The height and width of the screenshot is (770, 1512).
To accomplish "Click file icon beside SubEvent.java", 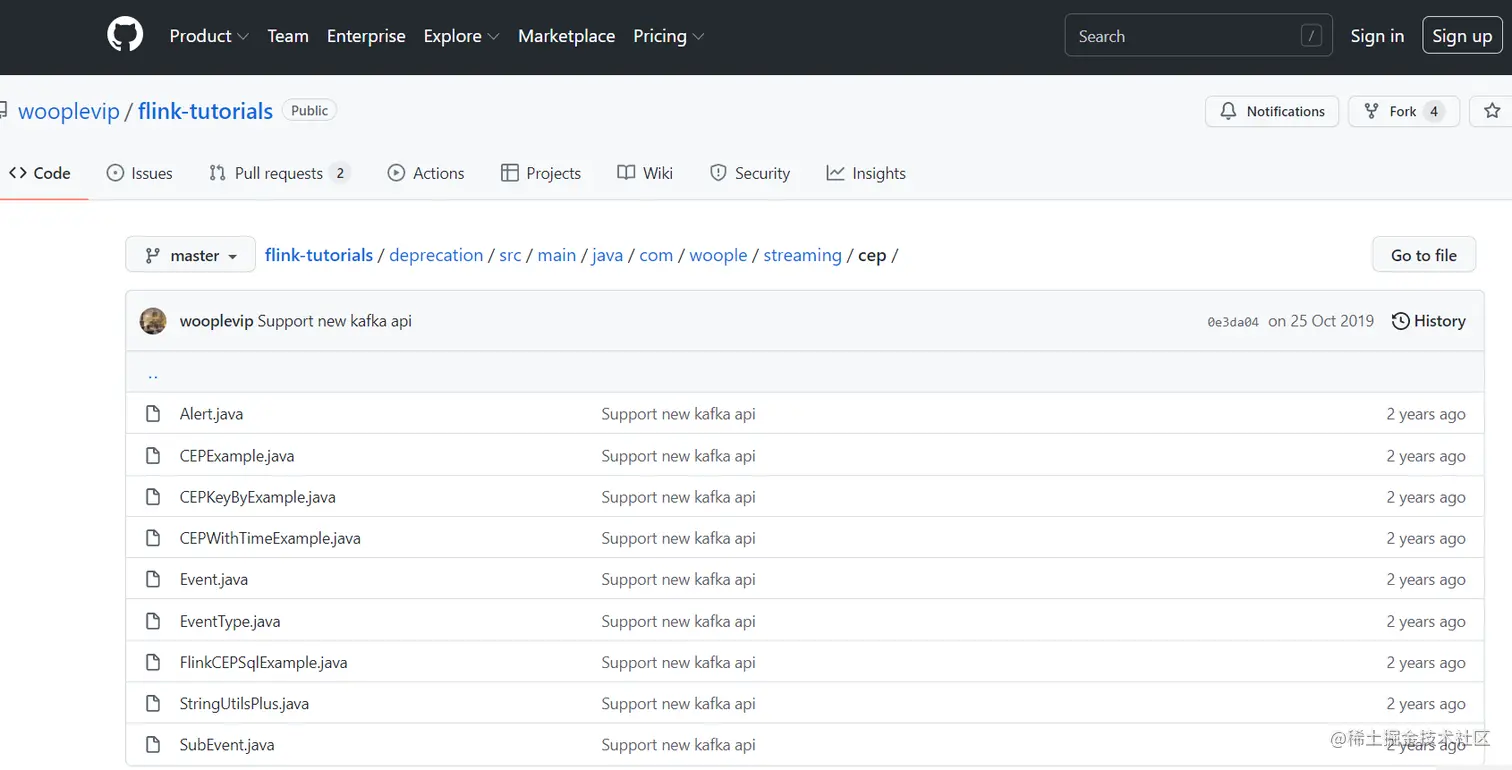I will 153,744.
